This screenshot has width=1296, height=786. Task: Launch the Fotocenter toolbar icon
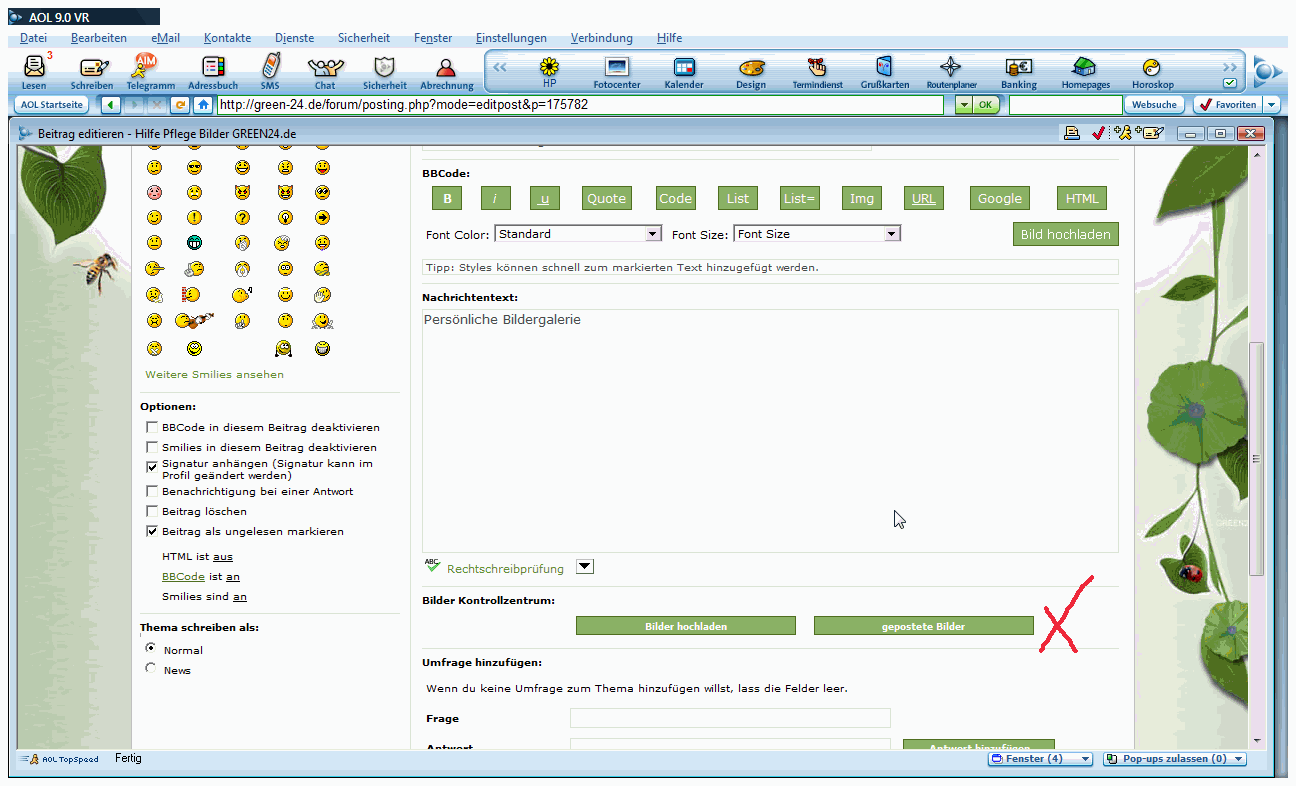pos(617,68)
